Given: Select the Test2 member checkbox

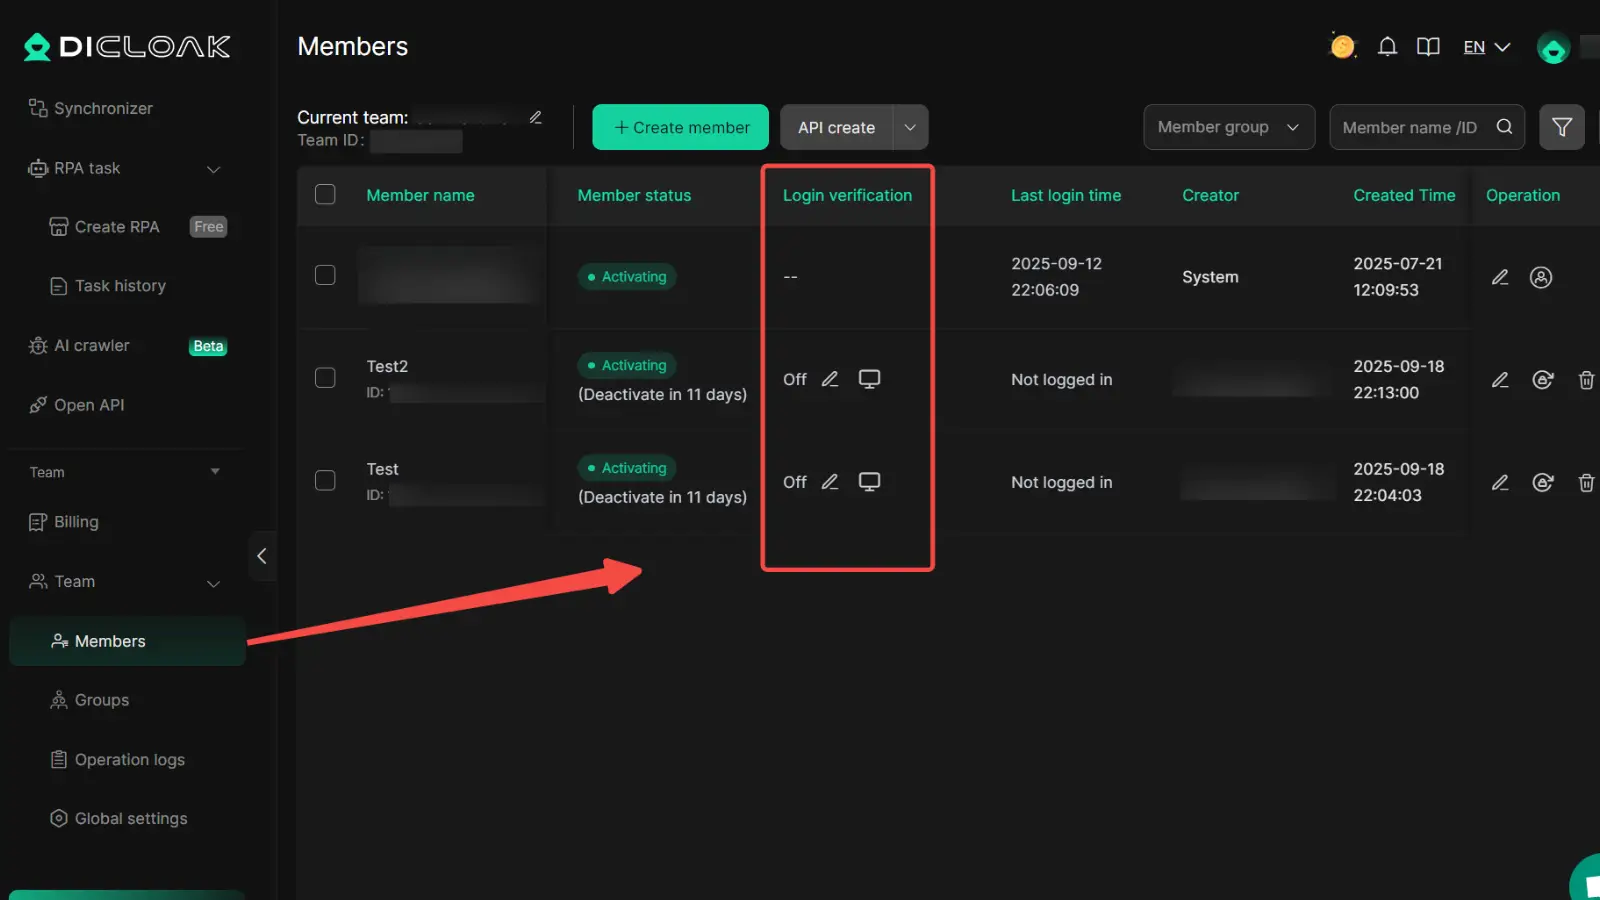Looking at the screenshot, I should pyautogui.click(x=325, y=378).
